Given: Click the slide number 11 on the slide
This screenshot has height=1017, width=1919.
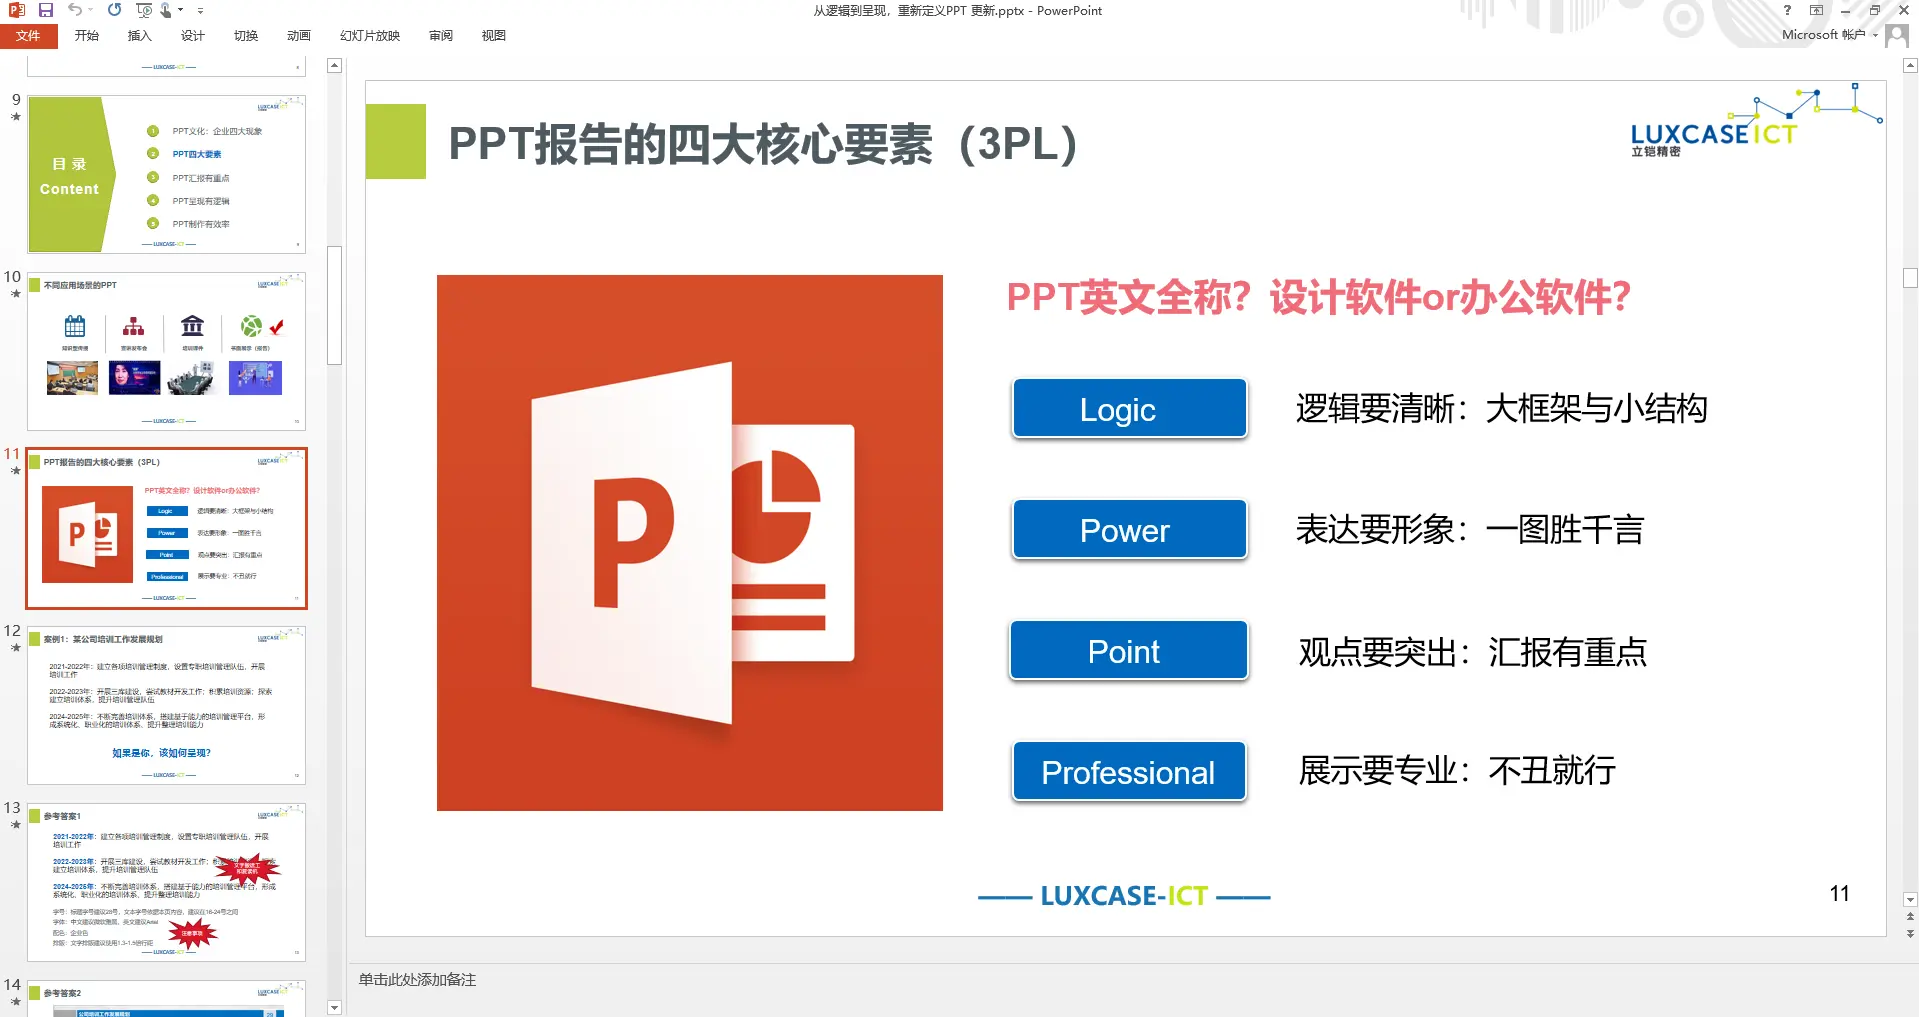Looking at the screenshot, I should (1839, 894).
